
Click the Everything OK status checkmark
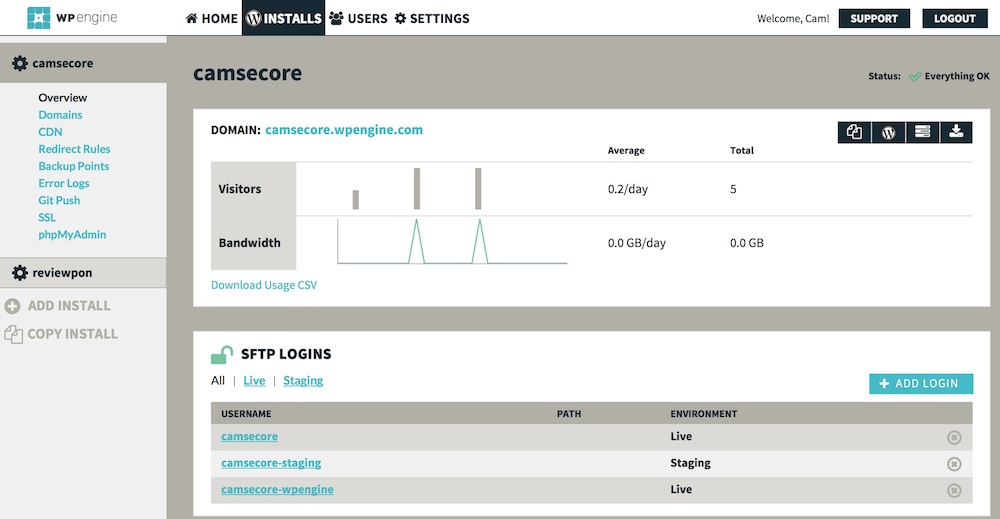[x=915, y=77]
